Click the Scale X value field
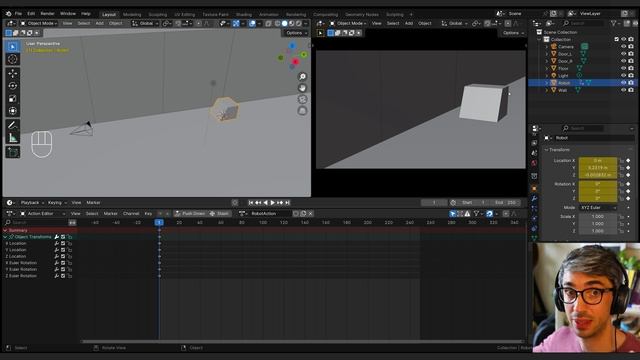This screenshot has height=360, width=640. pos(598,216)
